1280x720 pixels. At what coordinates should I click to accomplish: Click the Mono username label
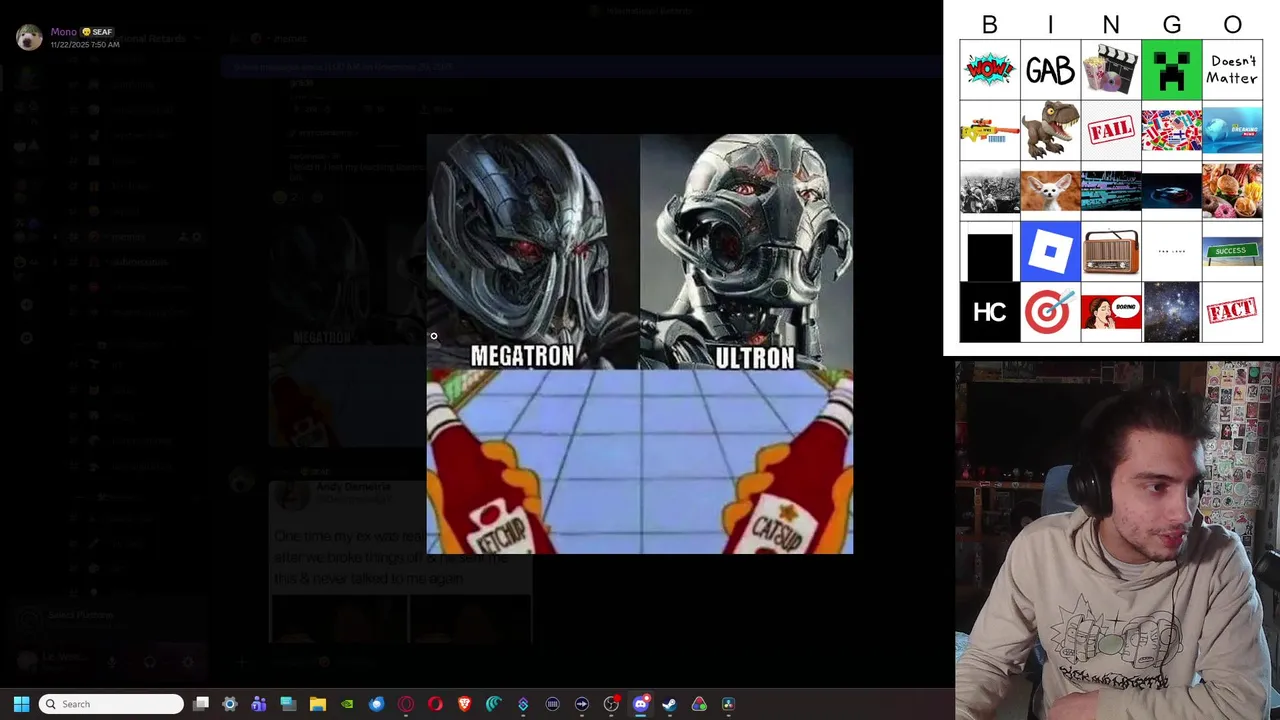pyautogui.click(x=64, y=32)
